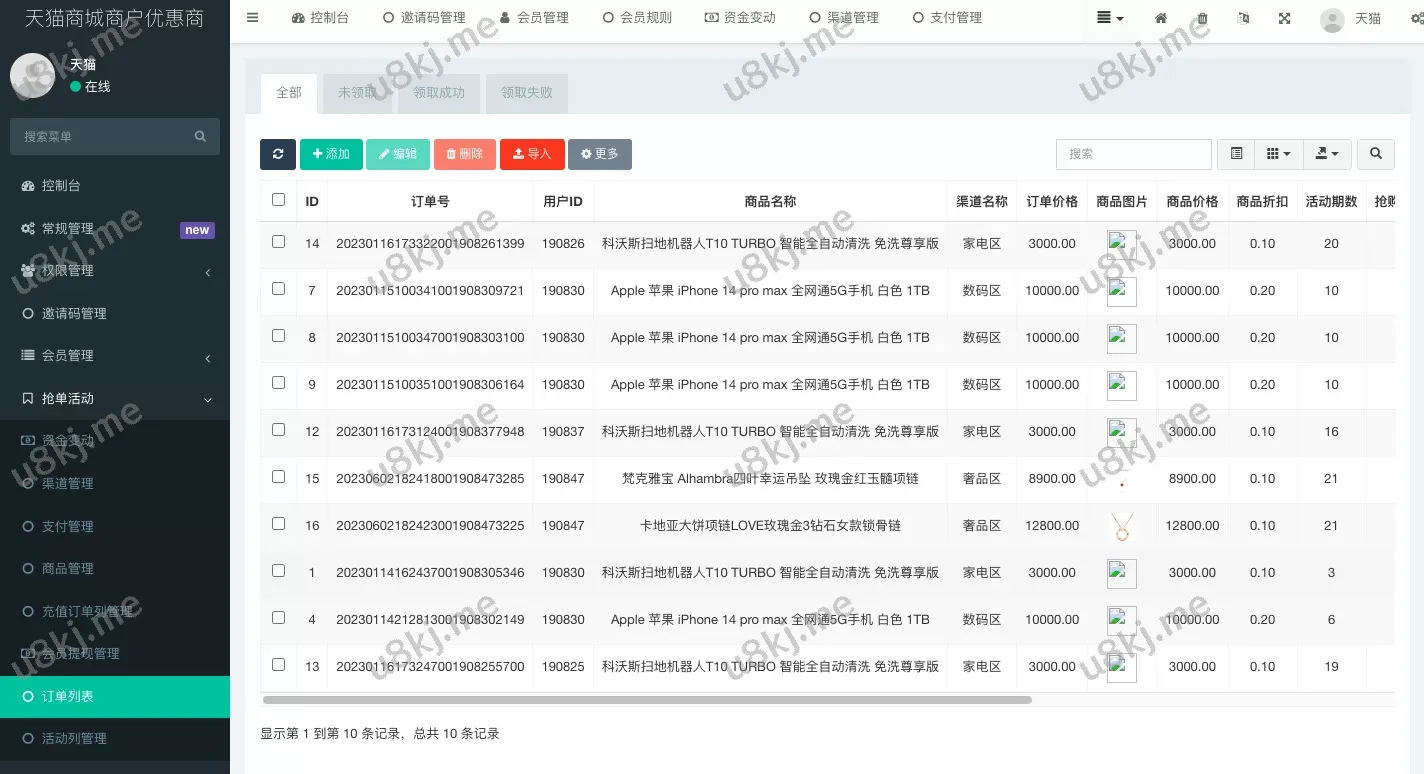Open the home icon in top bar

1161,18
